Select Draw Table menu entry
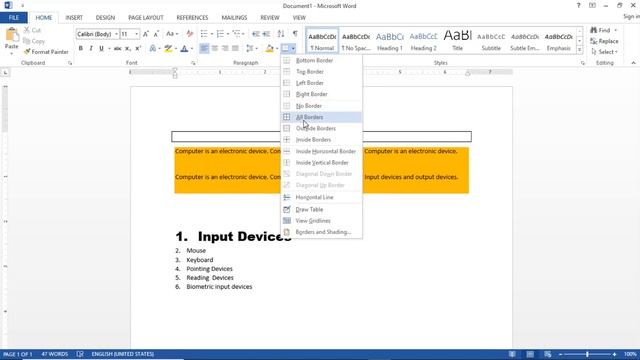Screen dimensions: 640x360 tap(321, 209)
